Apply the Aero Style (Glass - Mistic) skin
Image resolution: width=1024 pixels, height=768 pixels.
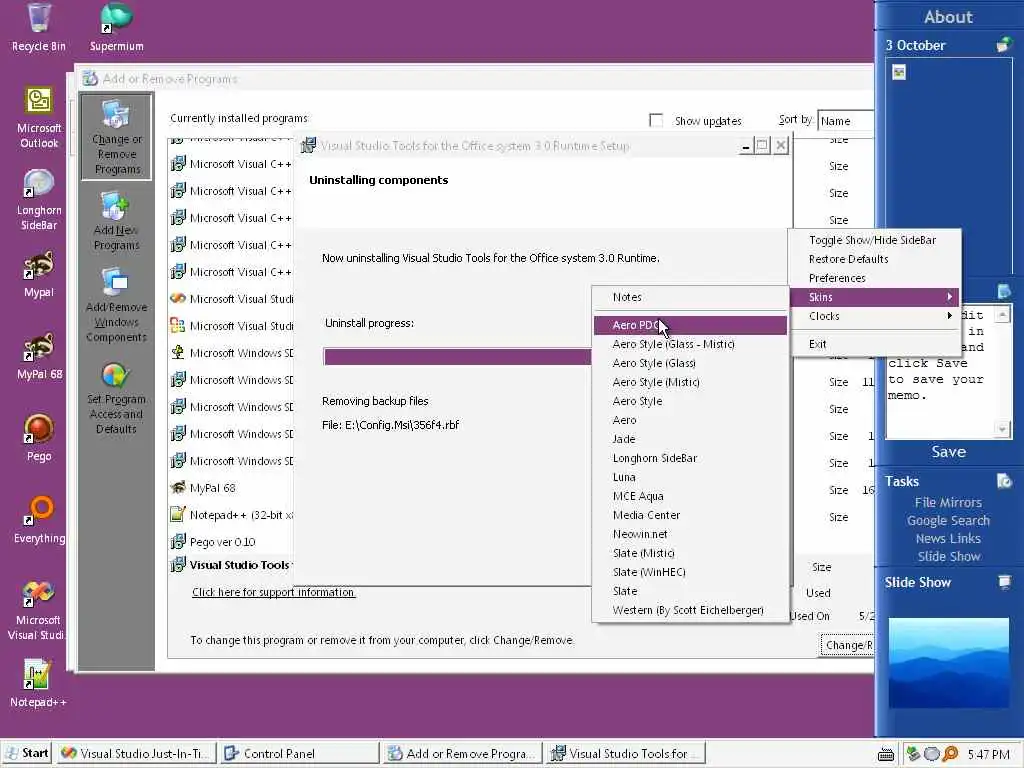[690, 344]
